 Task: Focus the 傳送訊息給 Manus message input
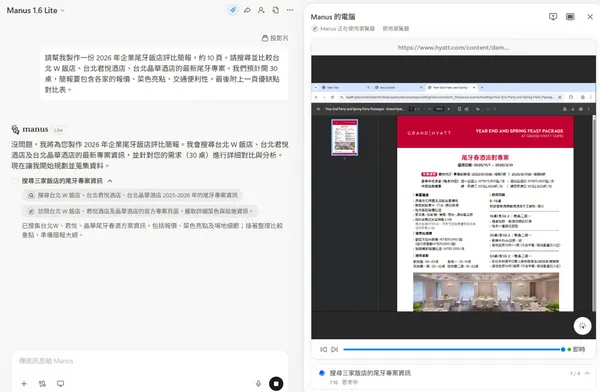[x=149, y=361]
